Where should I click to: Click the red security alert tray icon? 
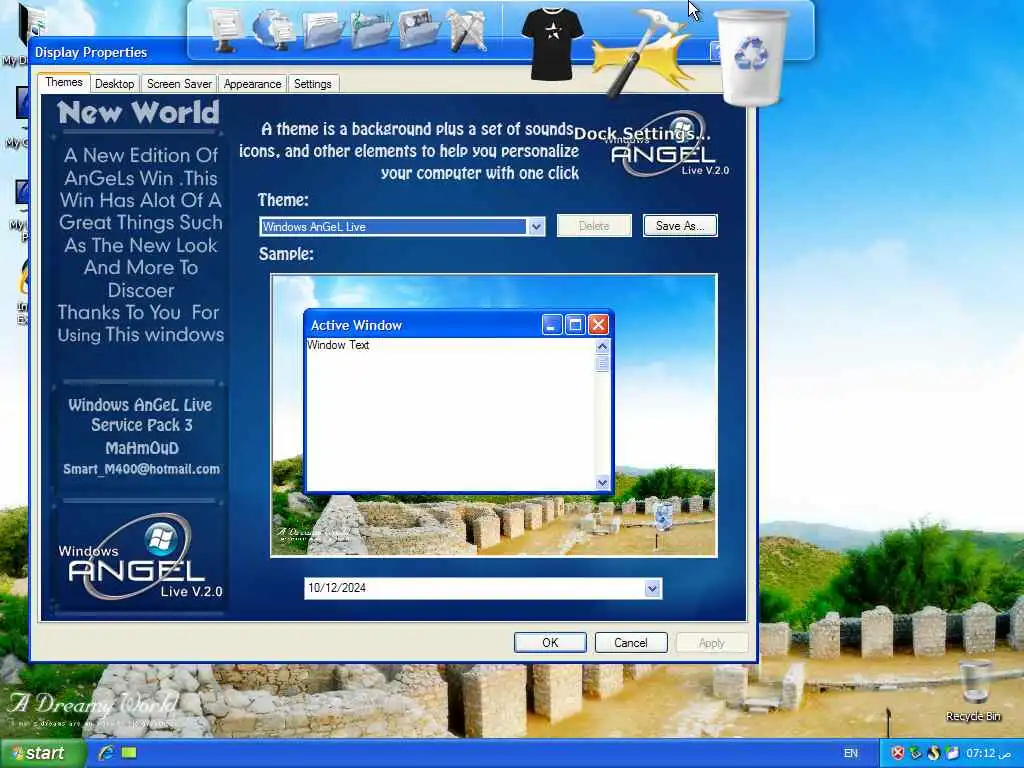click(x=898, y=753)
